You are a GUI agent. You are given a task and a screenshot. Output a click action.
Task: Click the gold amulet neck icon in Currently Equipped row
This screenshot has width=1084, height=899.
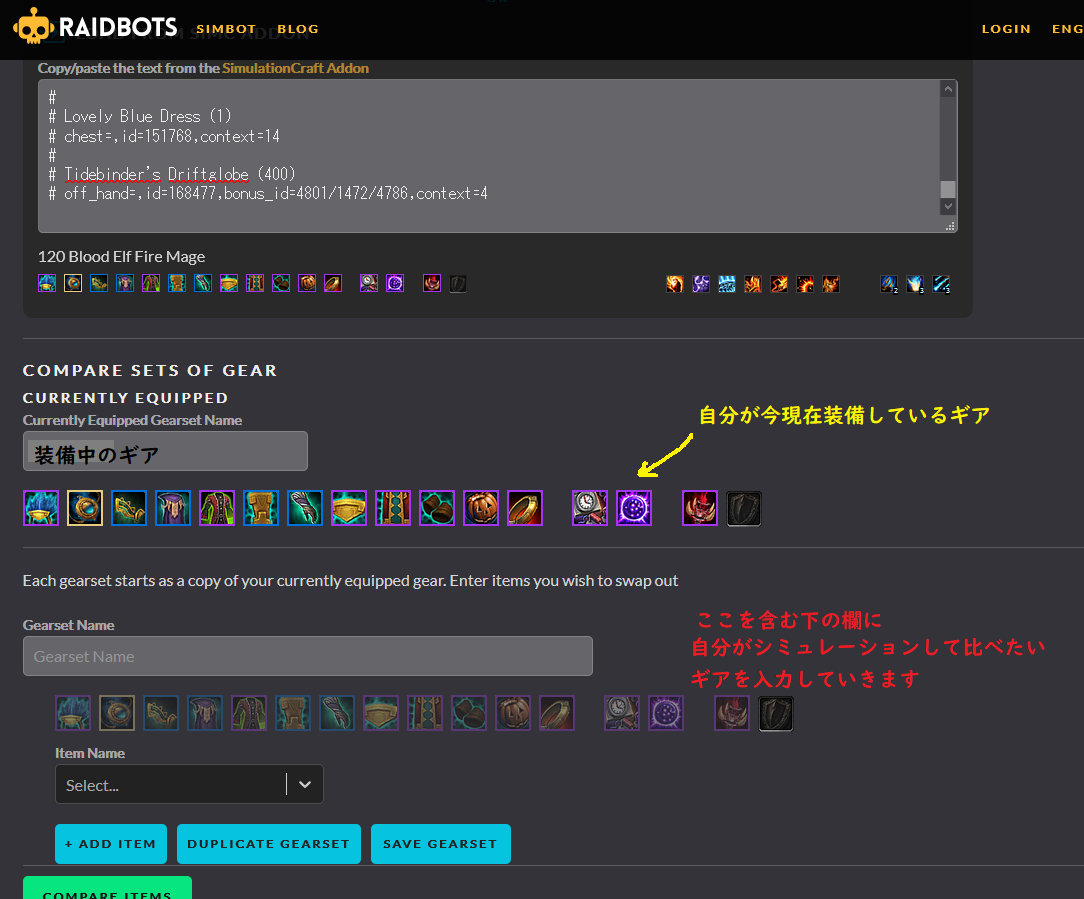85,508
